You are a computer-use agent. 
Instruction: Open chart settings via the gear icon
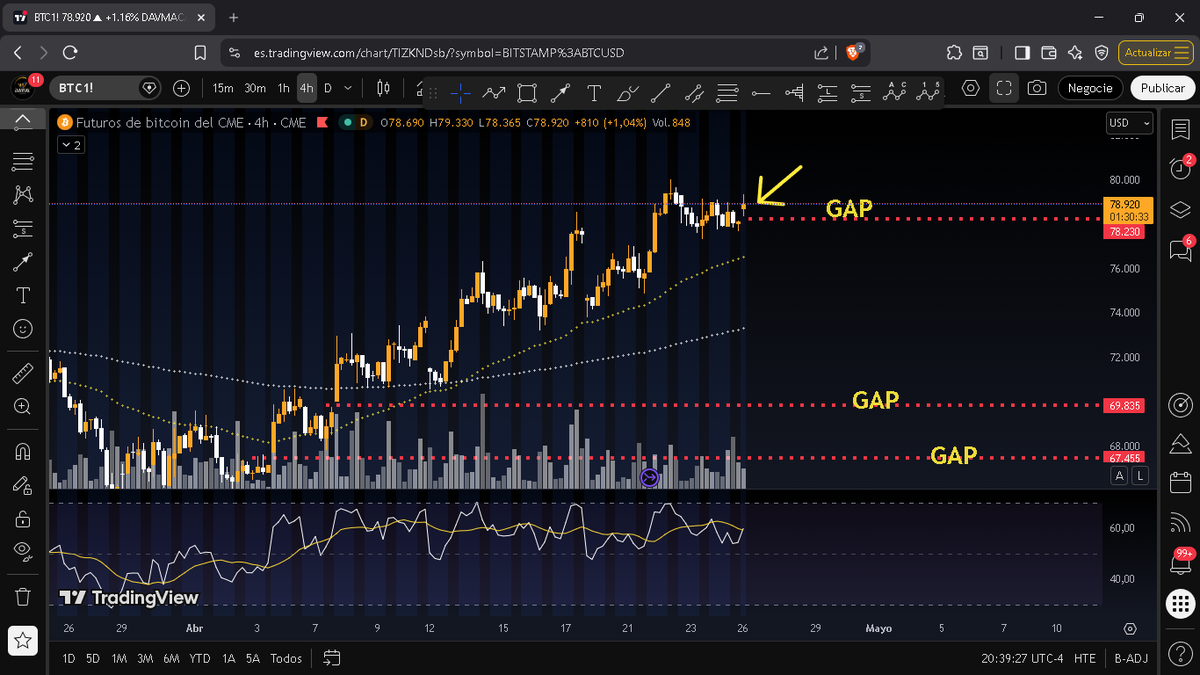click(970, 88)
